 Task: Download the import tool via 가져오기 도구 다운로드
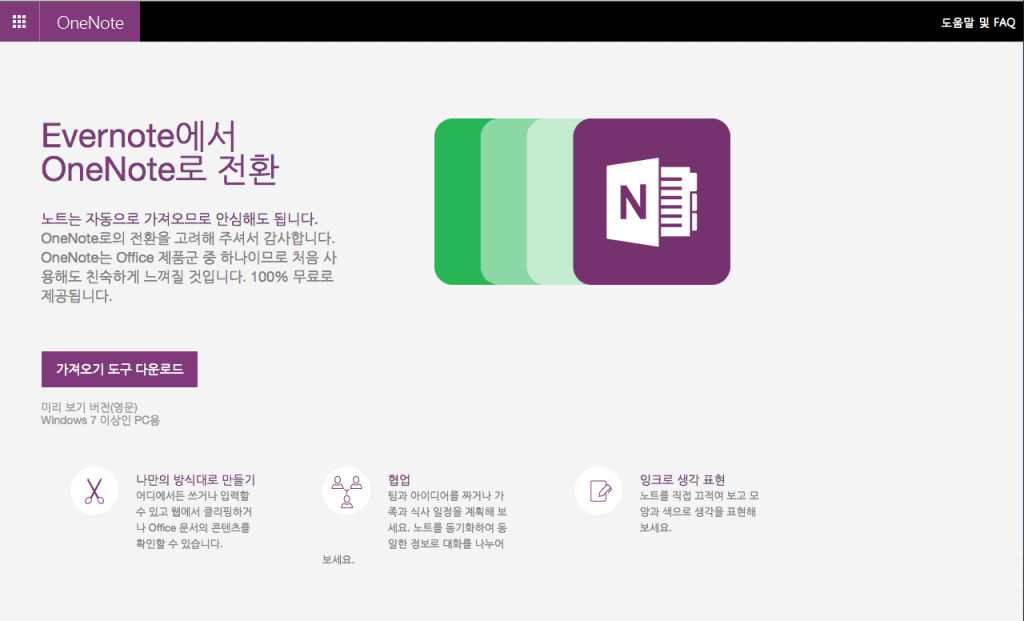pyautogui.click(x=118, y=369)
